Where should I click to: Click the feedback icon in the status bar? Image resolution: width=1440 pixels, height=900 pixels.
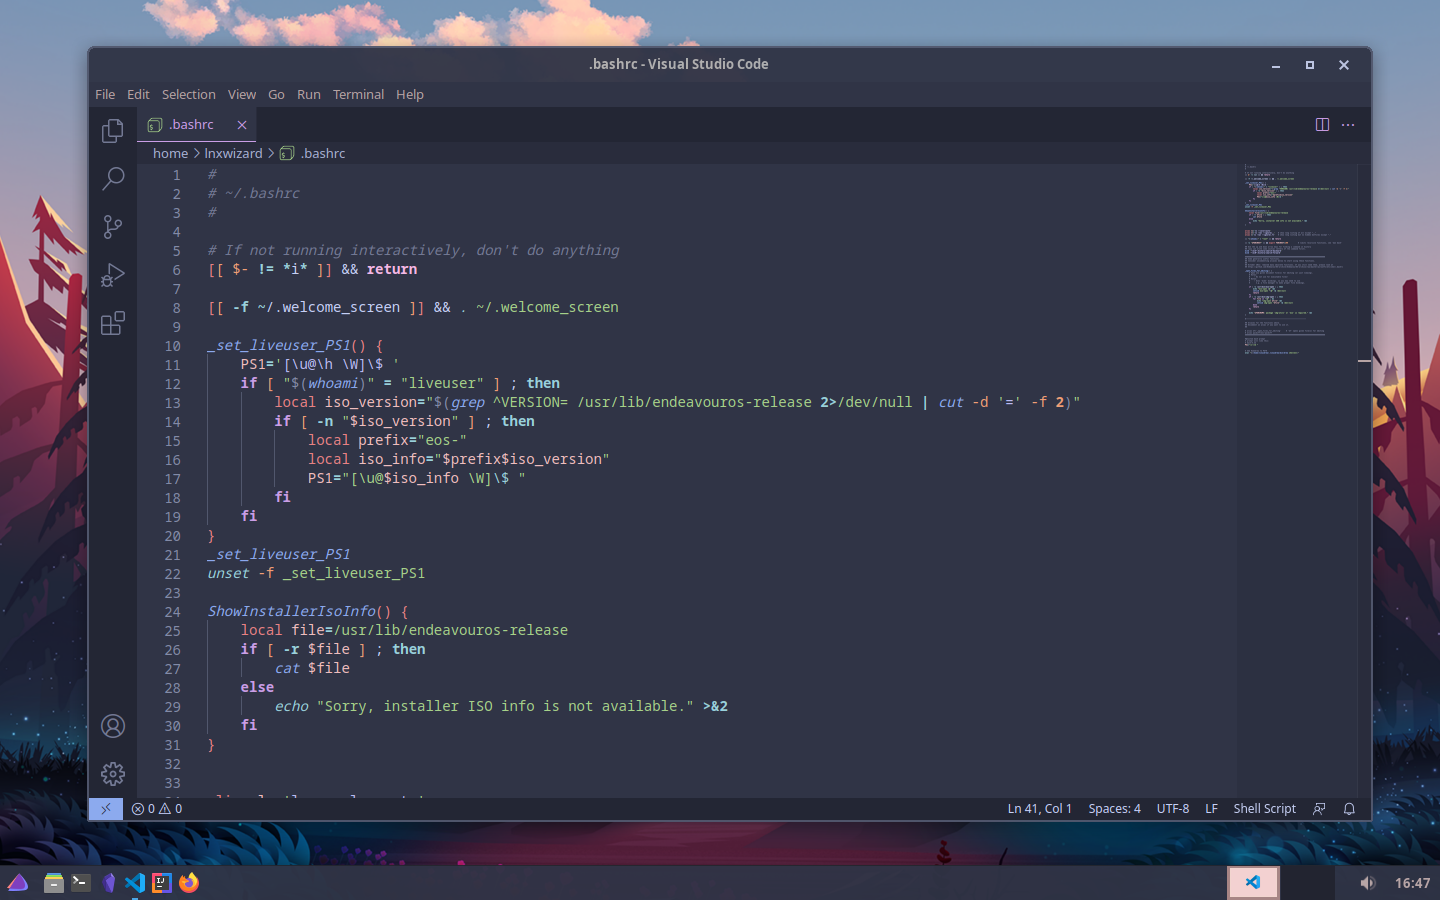(1319, 809)
